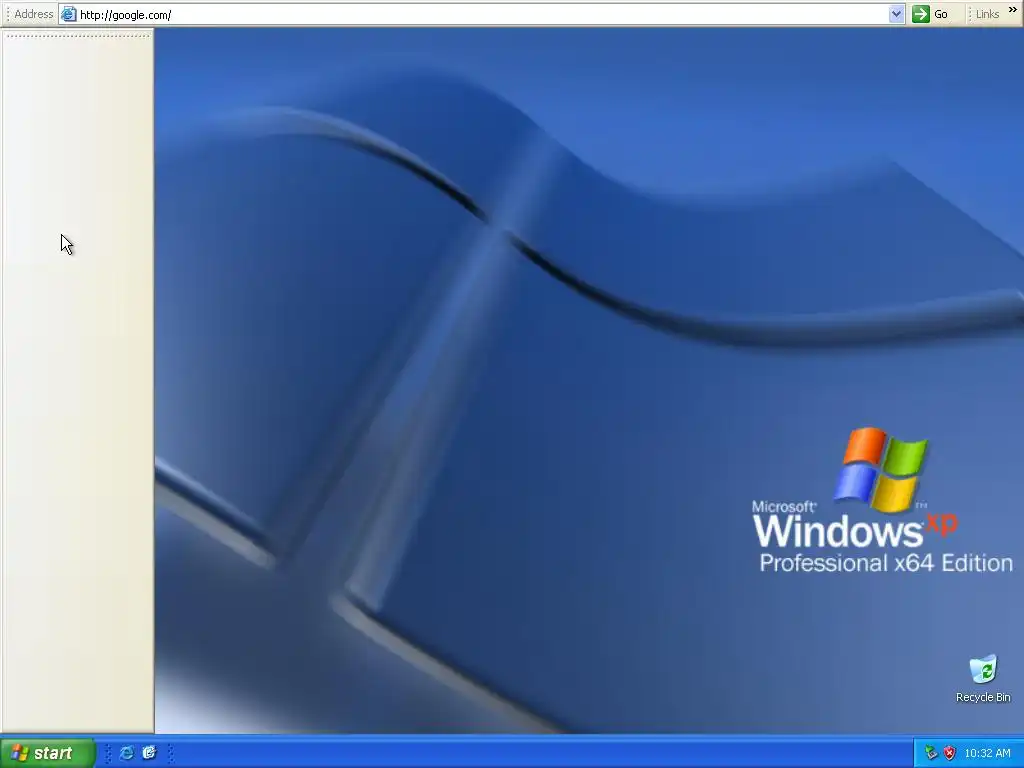This screenshot has width=1024, height=768.
Task: Click the Address label on the toolbar
Action: click(x=33, y=14)
